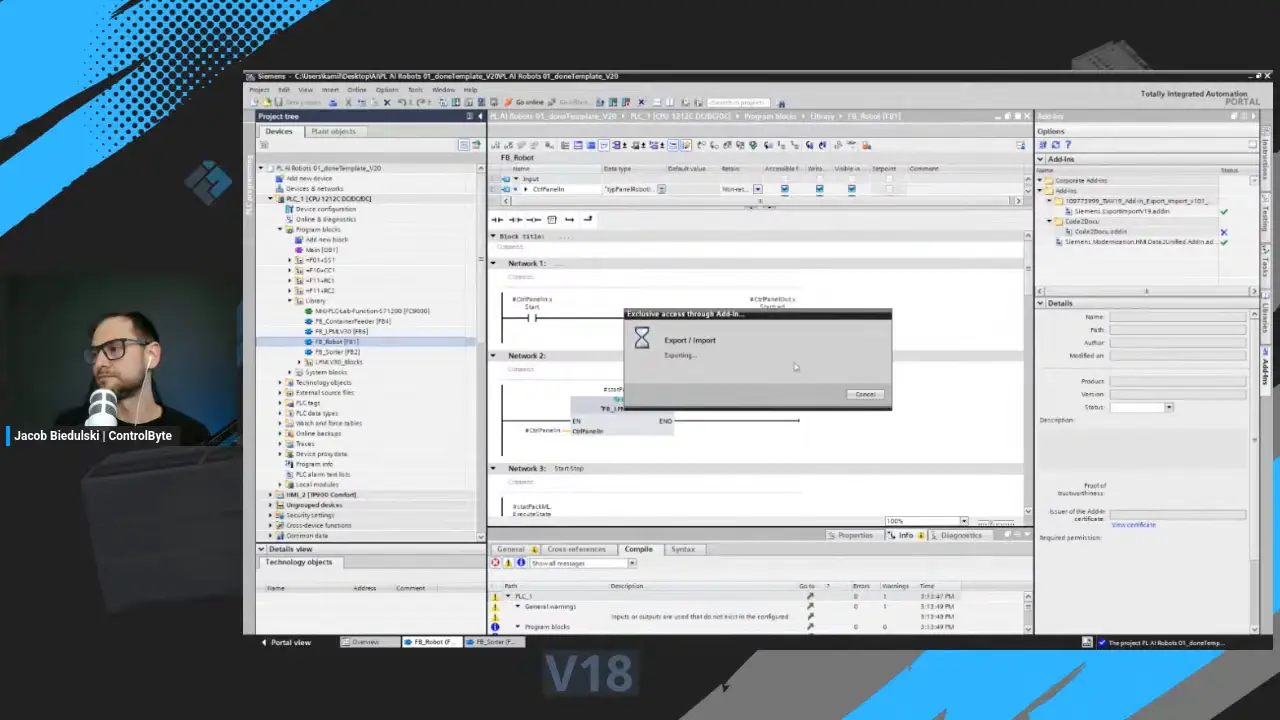Image resolution: width=1280 pixels, height=720 pixels.
Task: Insert empty box instruction
Action: coord(551,219)
